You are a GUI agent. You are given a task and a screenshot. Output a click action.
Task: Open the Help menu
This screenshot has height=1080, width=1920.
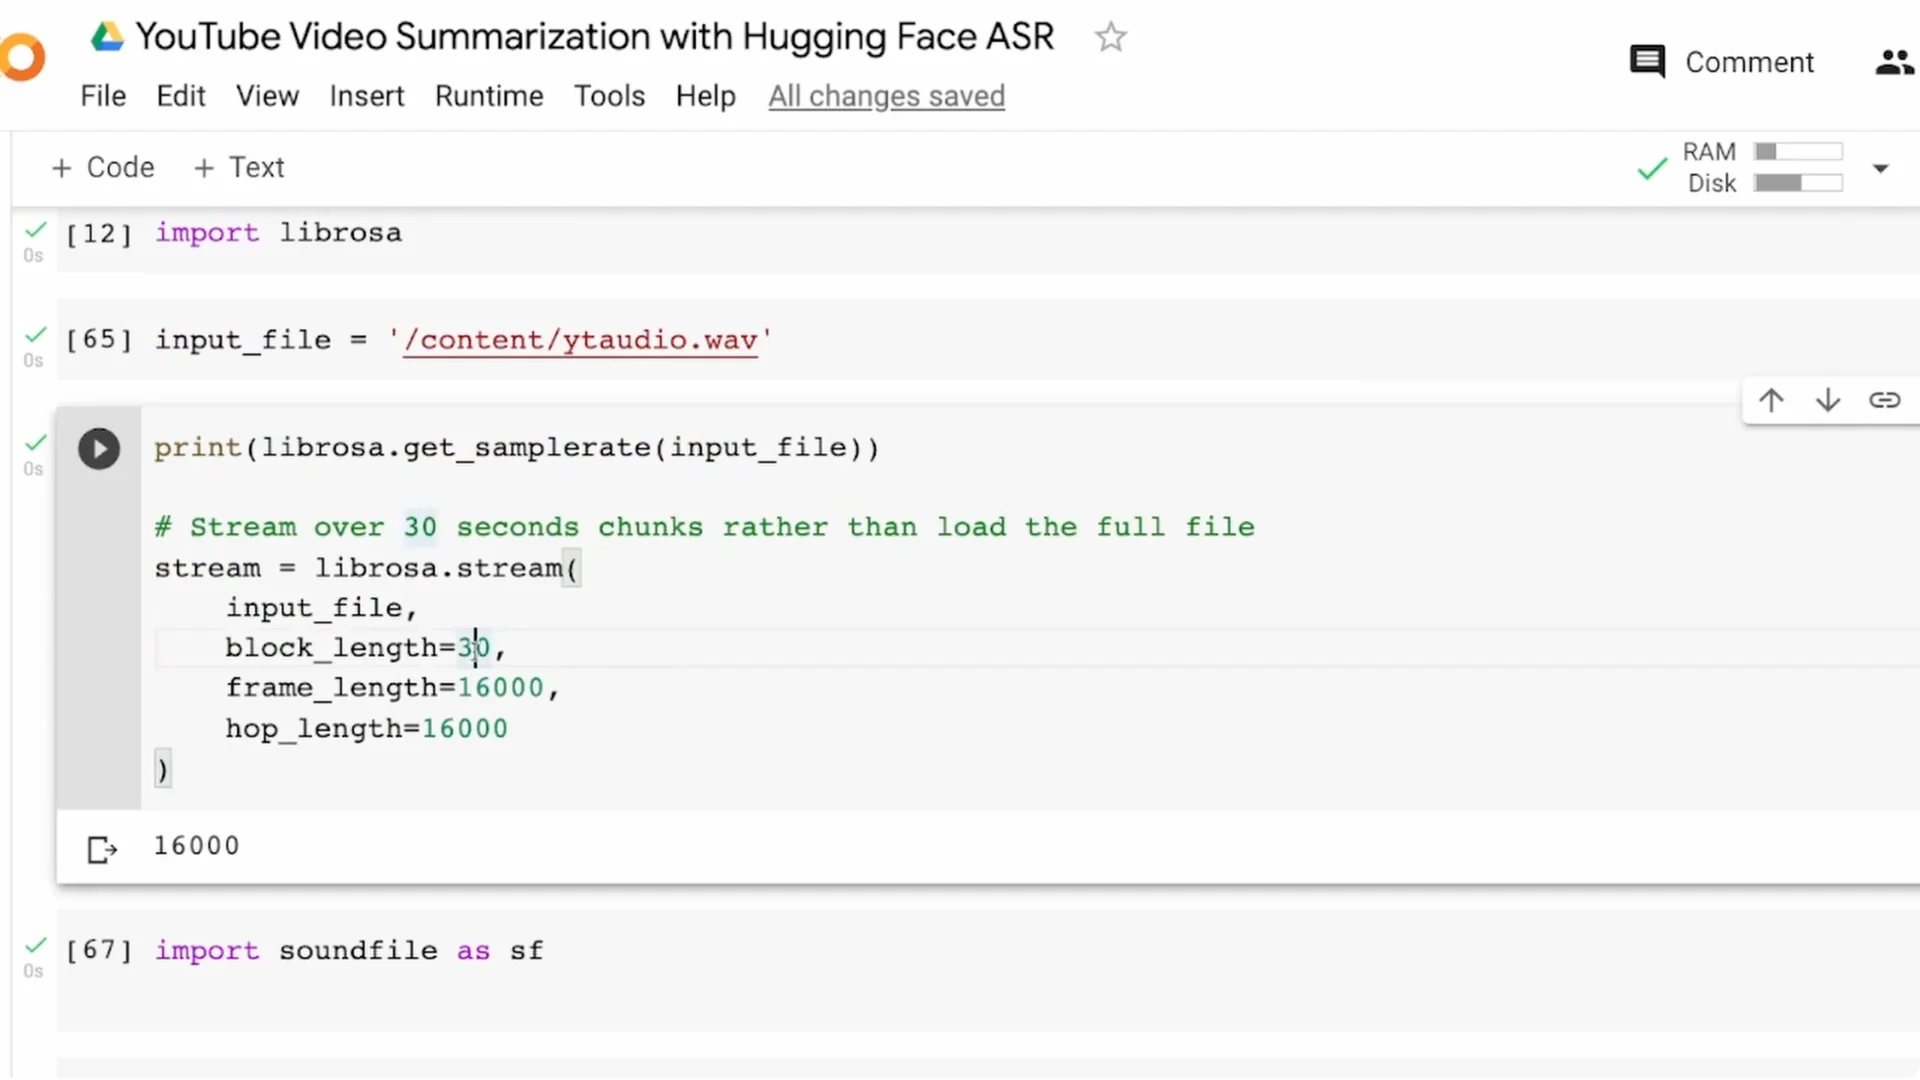(x=705, y=96)
